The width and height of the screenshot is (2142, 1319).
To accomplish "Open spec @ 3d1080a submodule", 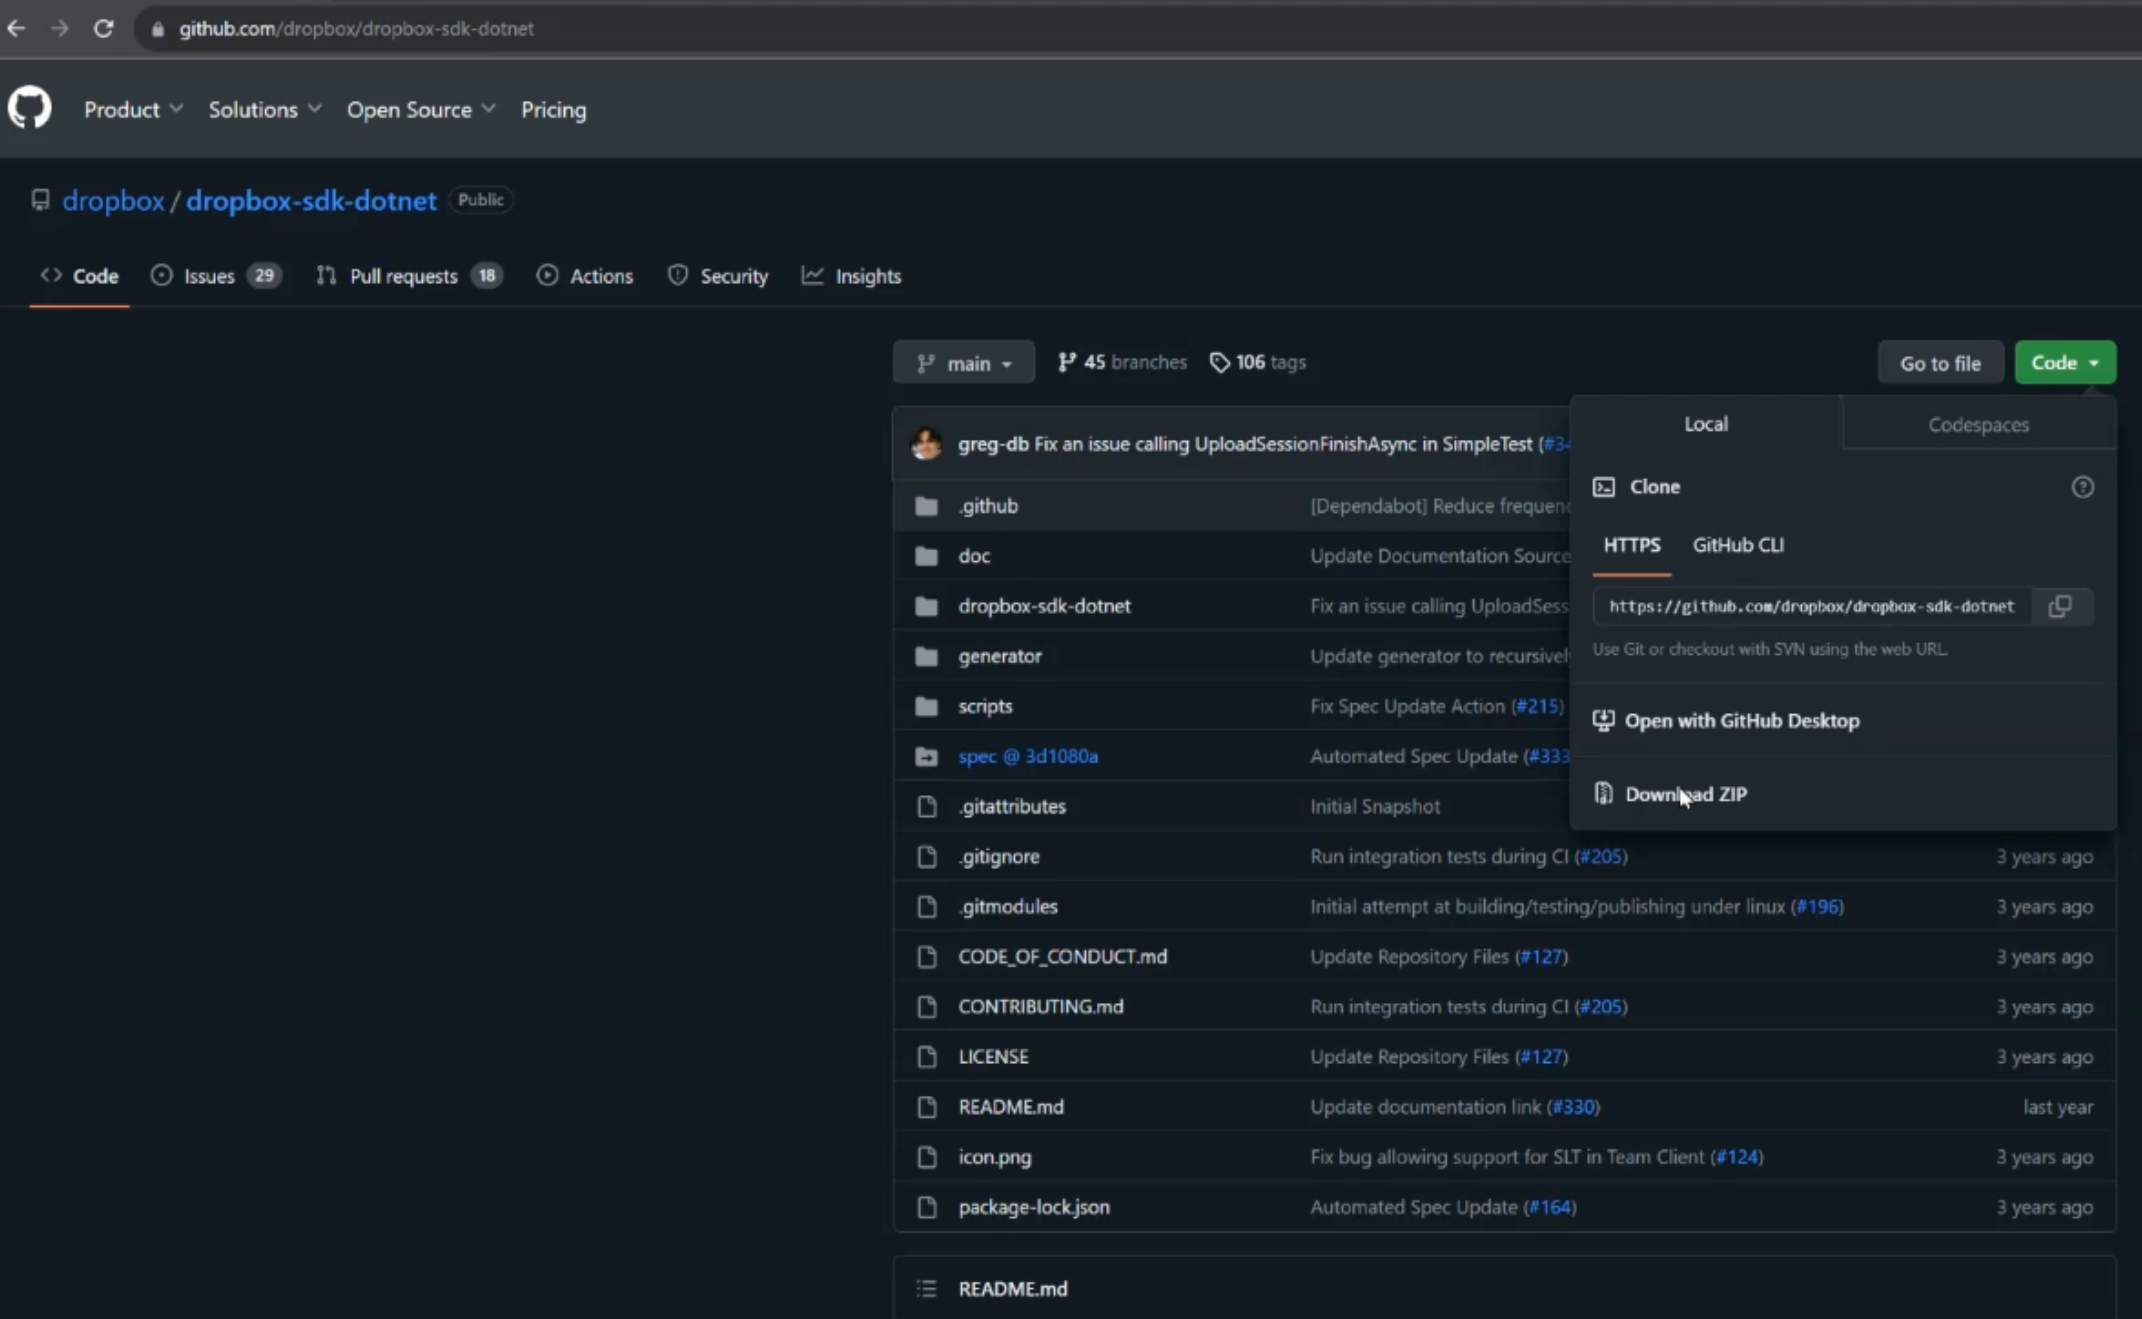I will pos(1028,756).
